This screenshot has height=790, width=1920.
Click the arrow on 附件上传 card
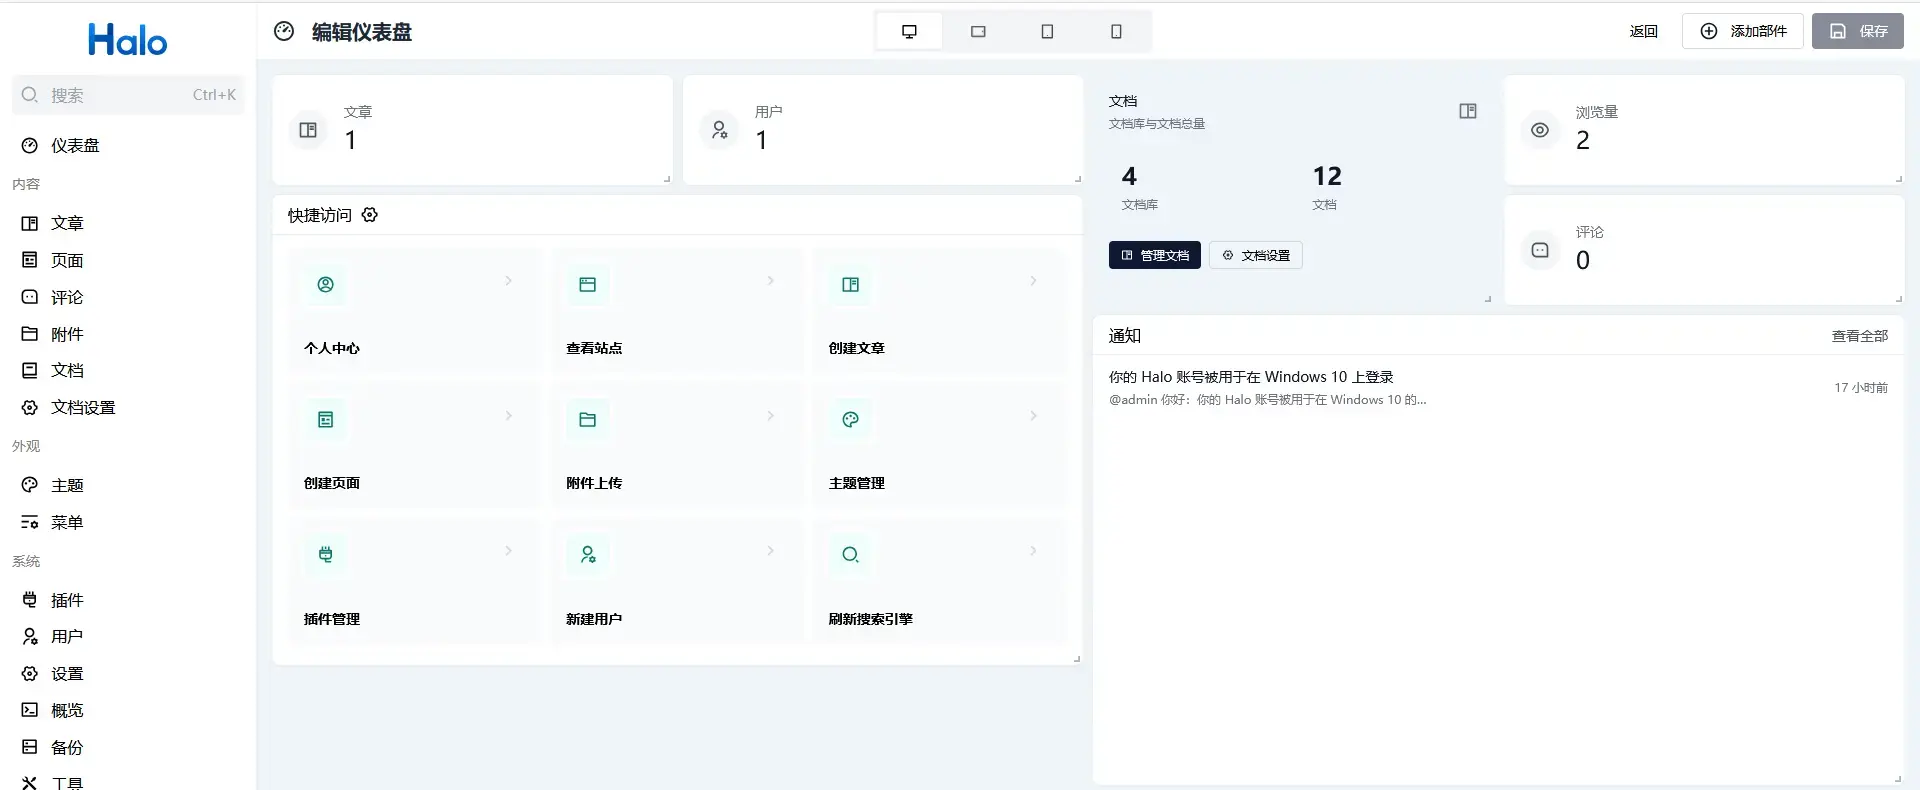[770, 416]
